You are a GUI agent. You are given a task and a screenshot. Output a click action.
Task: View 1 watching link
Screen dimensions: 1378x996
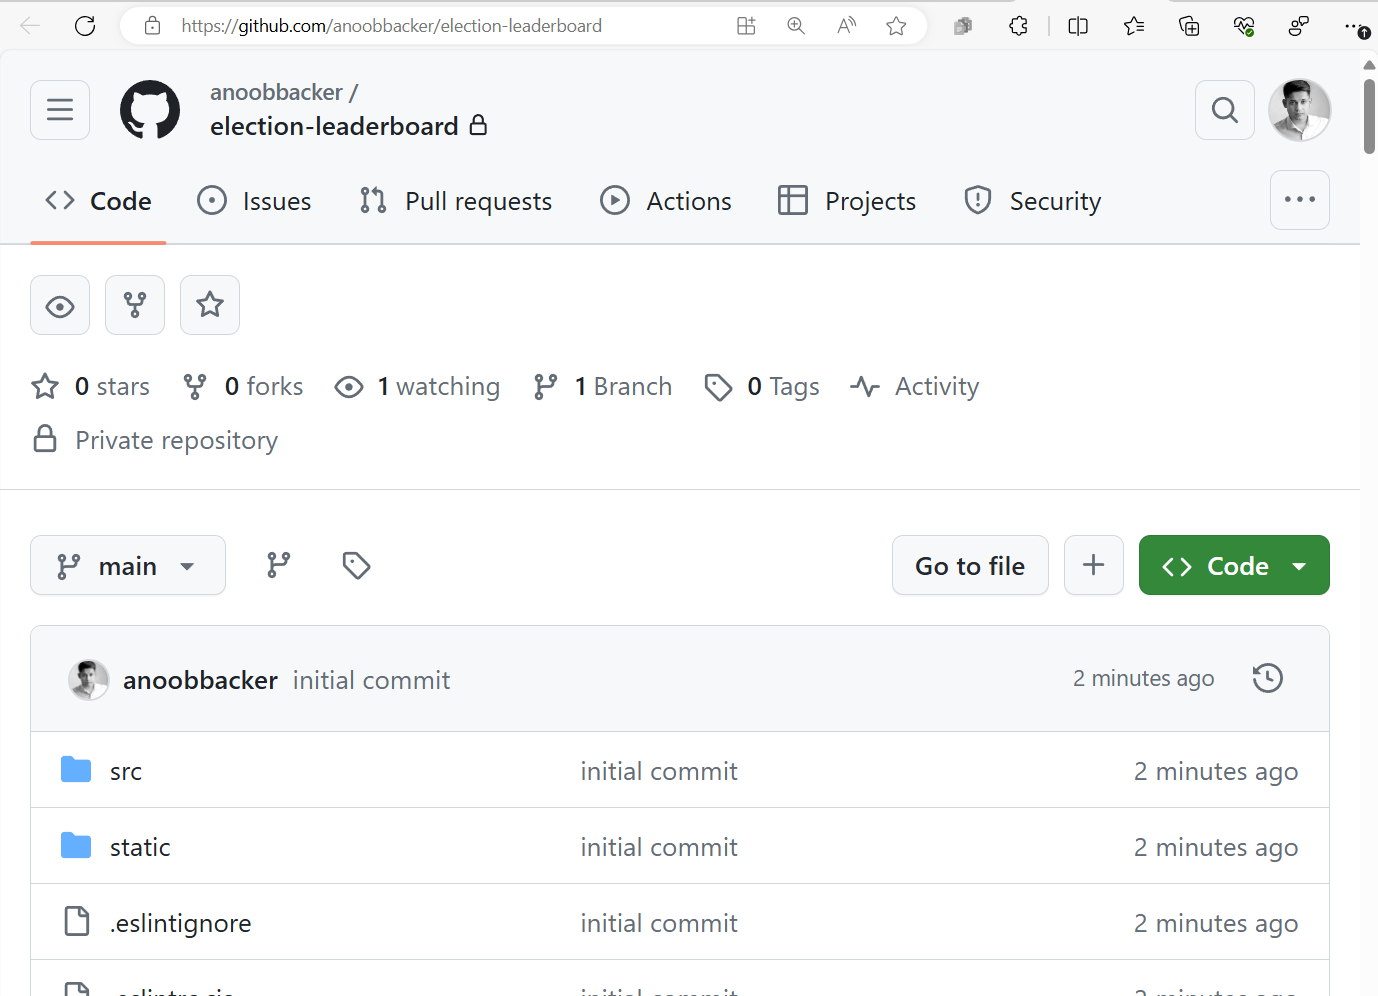point(417,387)
